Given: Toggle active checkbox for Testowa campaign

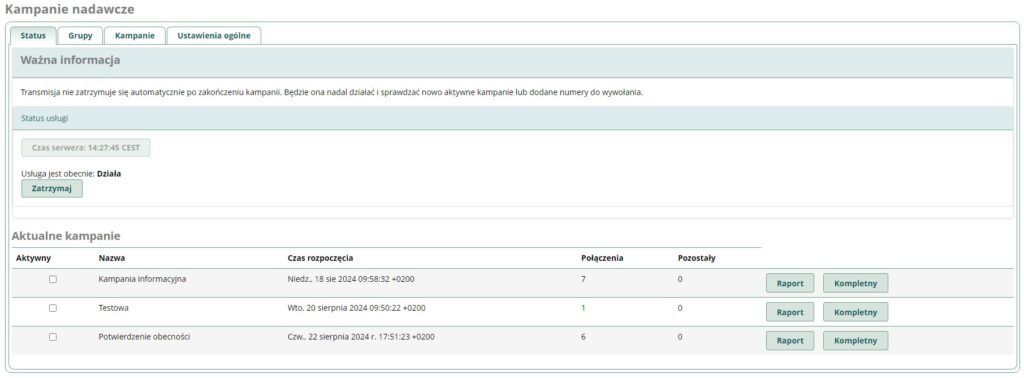Looking at the screenshot, I should coord(53,308).
